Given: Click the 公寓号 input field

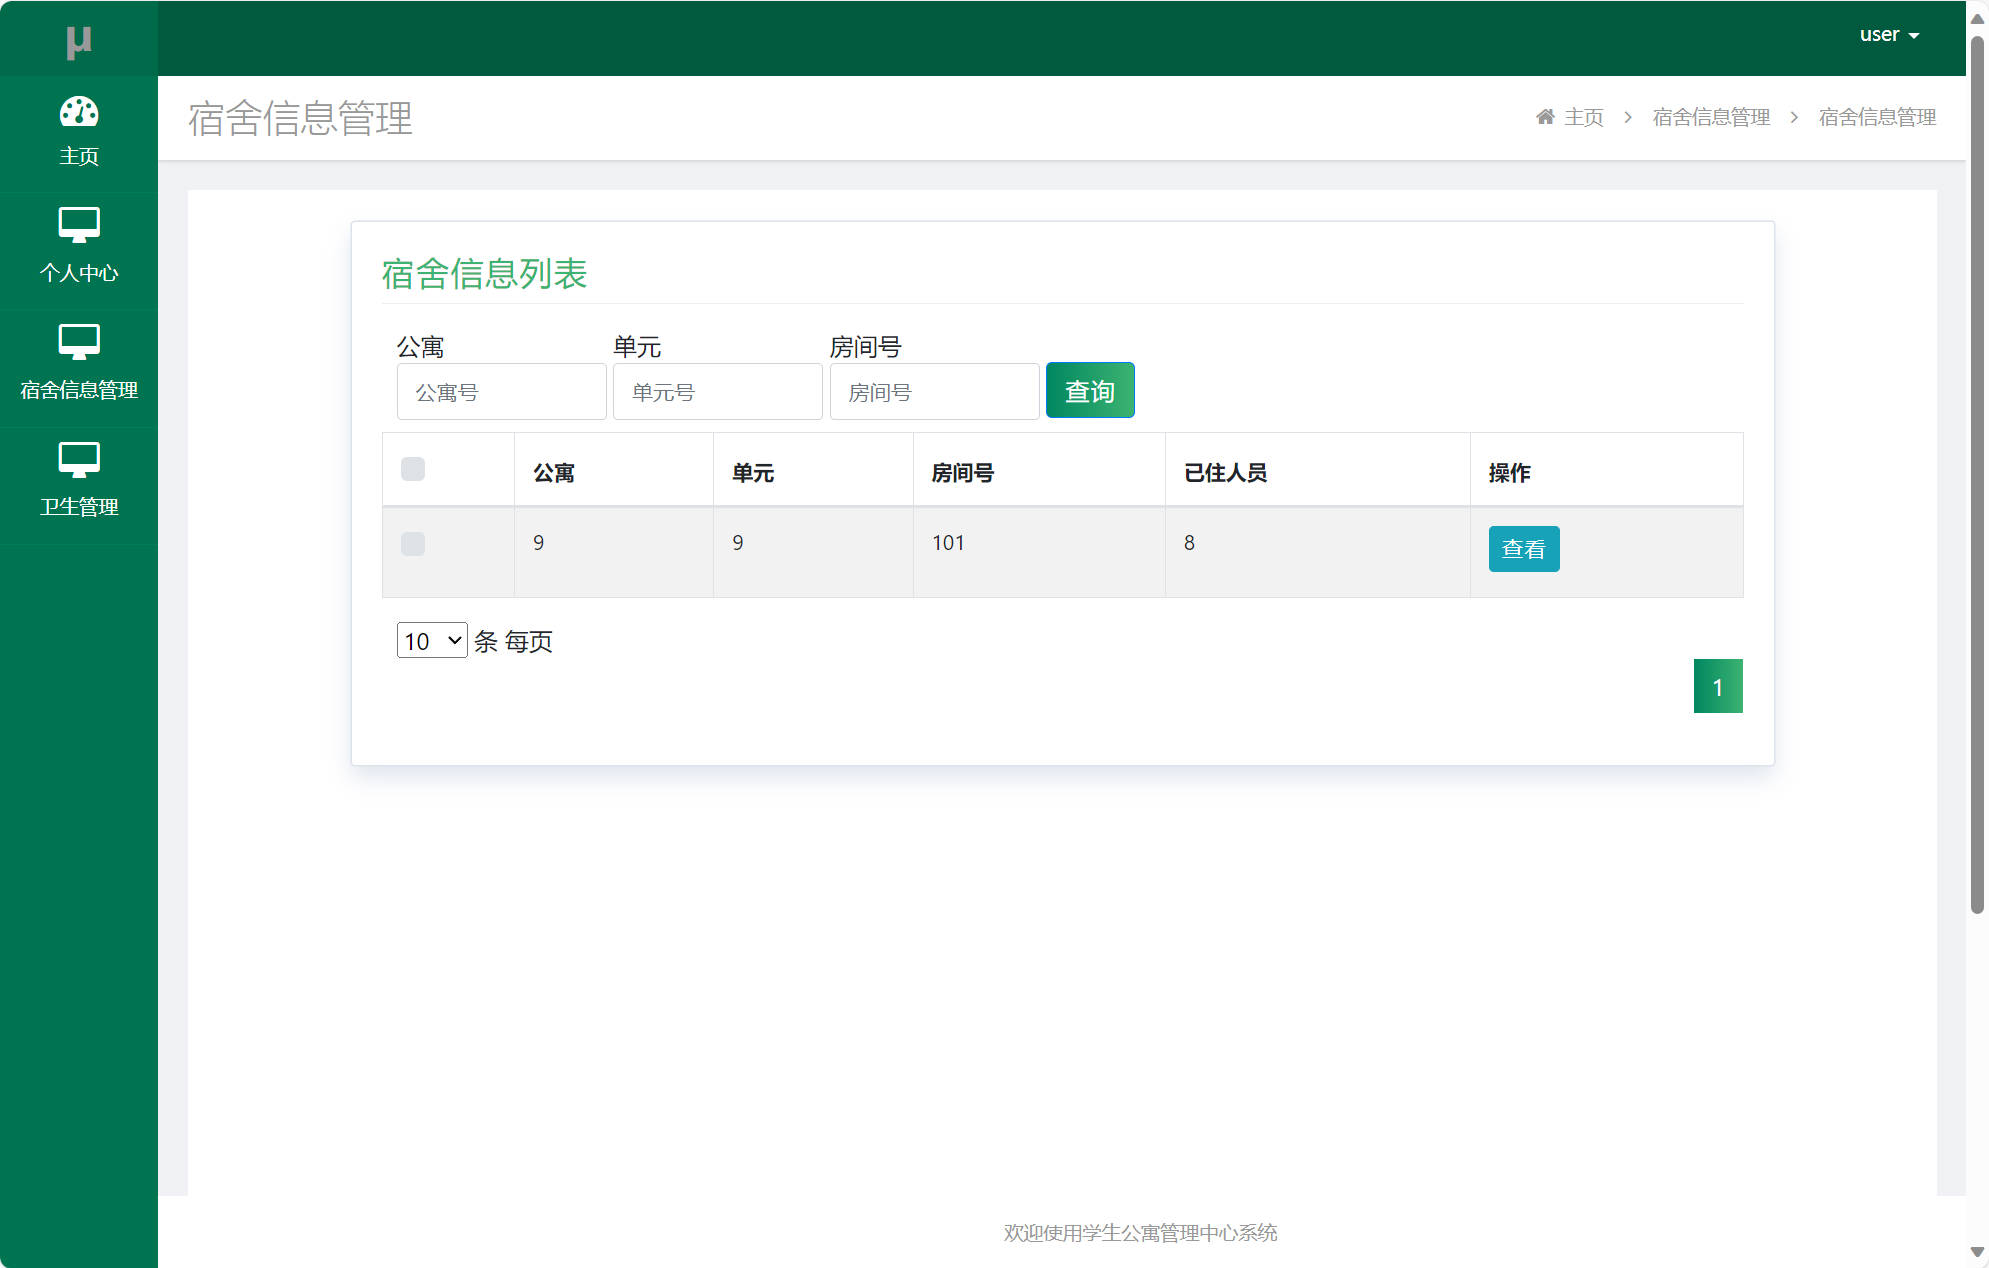Looking at the screenshot, I should pos(501,391).
